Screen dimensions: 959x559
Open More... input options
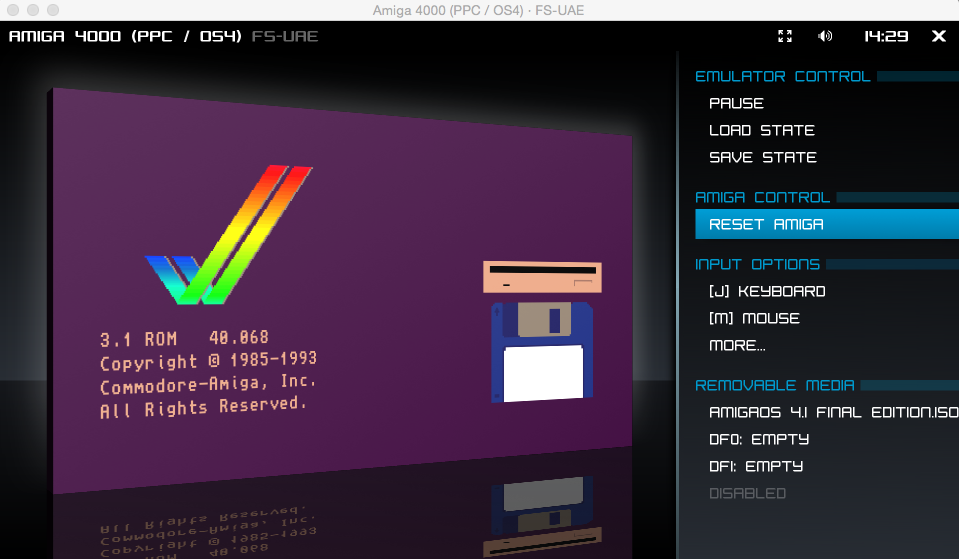click(737, 345)
